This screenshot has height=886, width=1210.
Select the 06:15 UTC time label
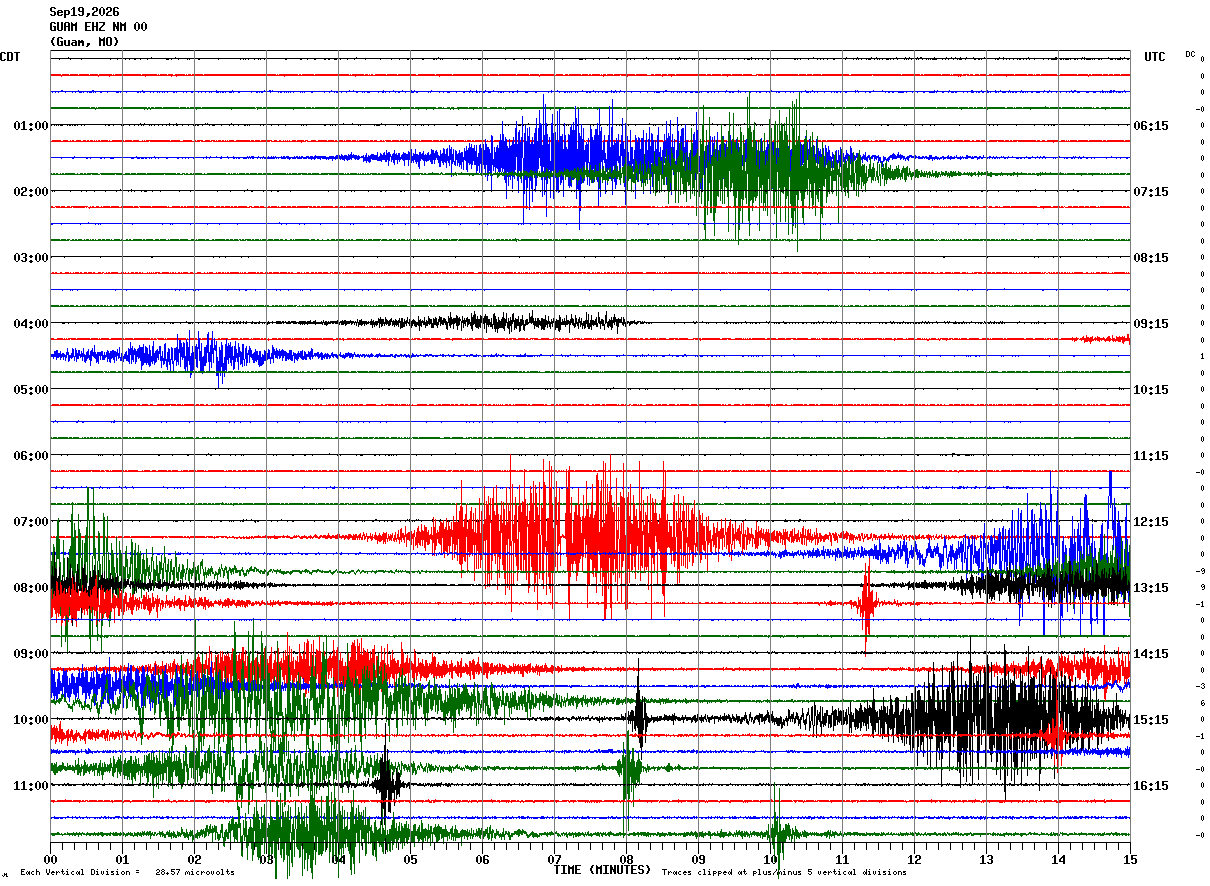coord(1151,126)
